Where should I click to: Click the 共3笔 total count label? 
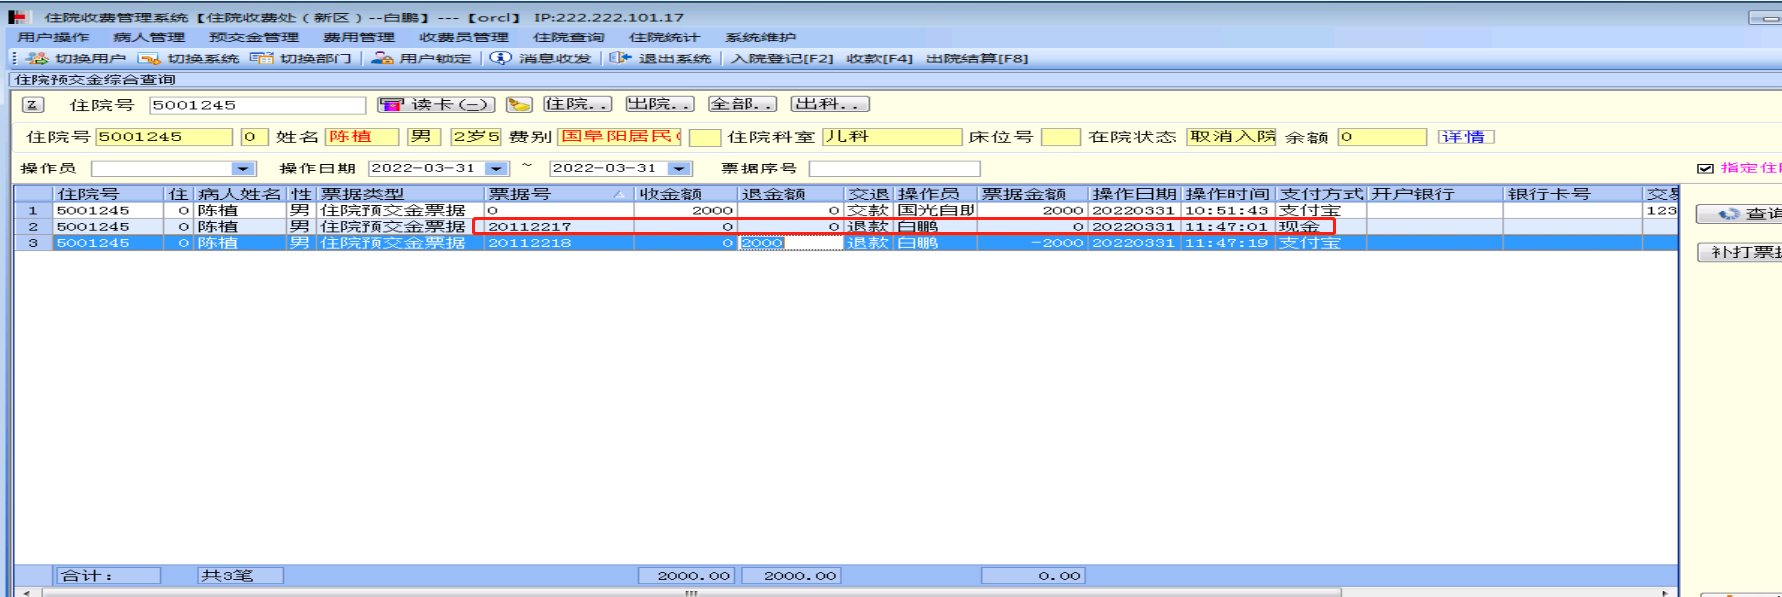click(240, 575)
